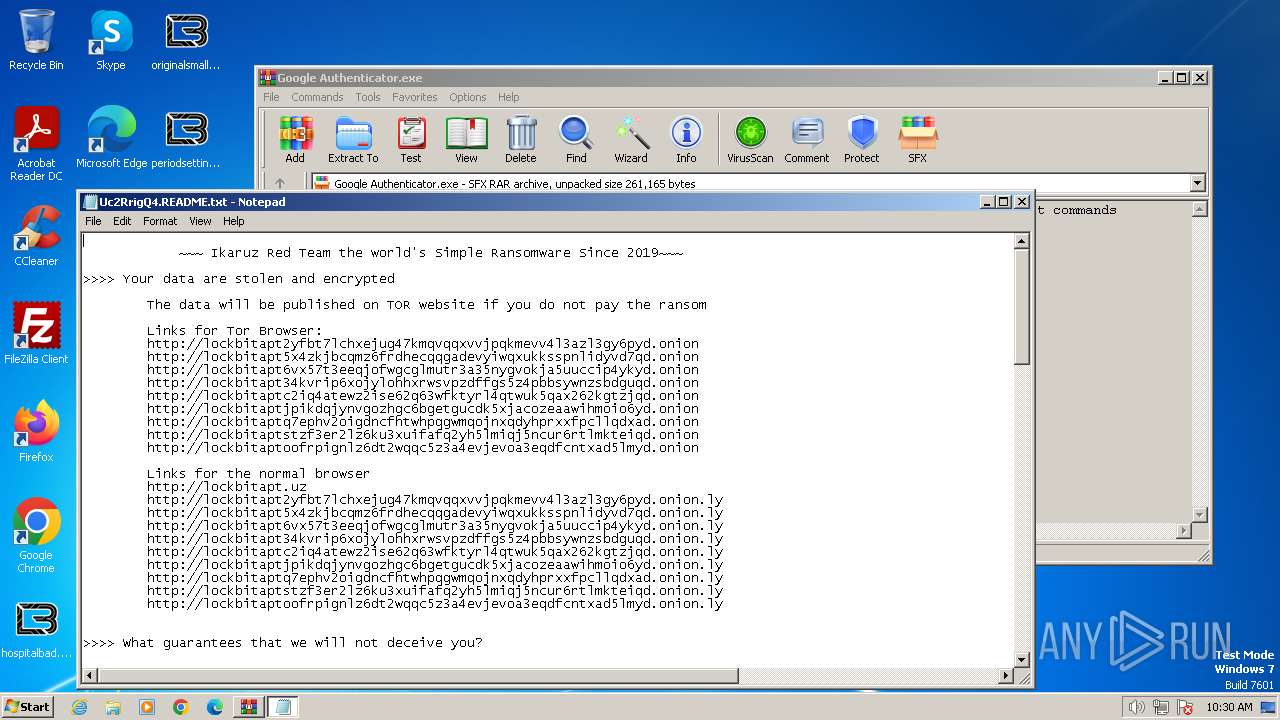Open Notepad Help menu
The image size is (1280, 720).
coord(233,221)
